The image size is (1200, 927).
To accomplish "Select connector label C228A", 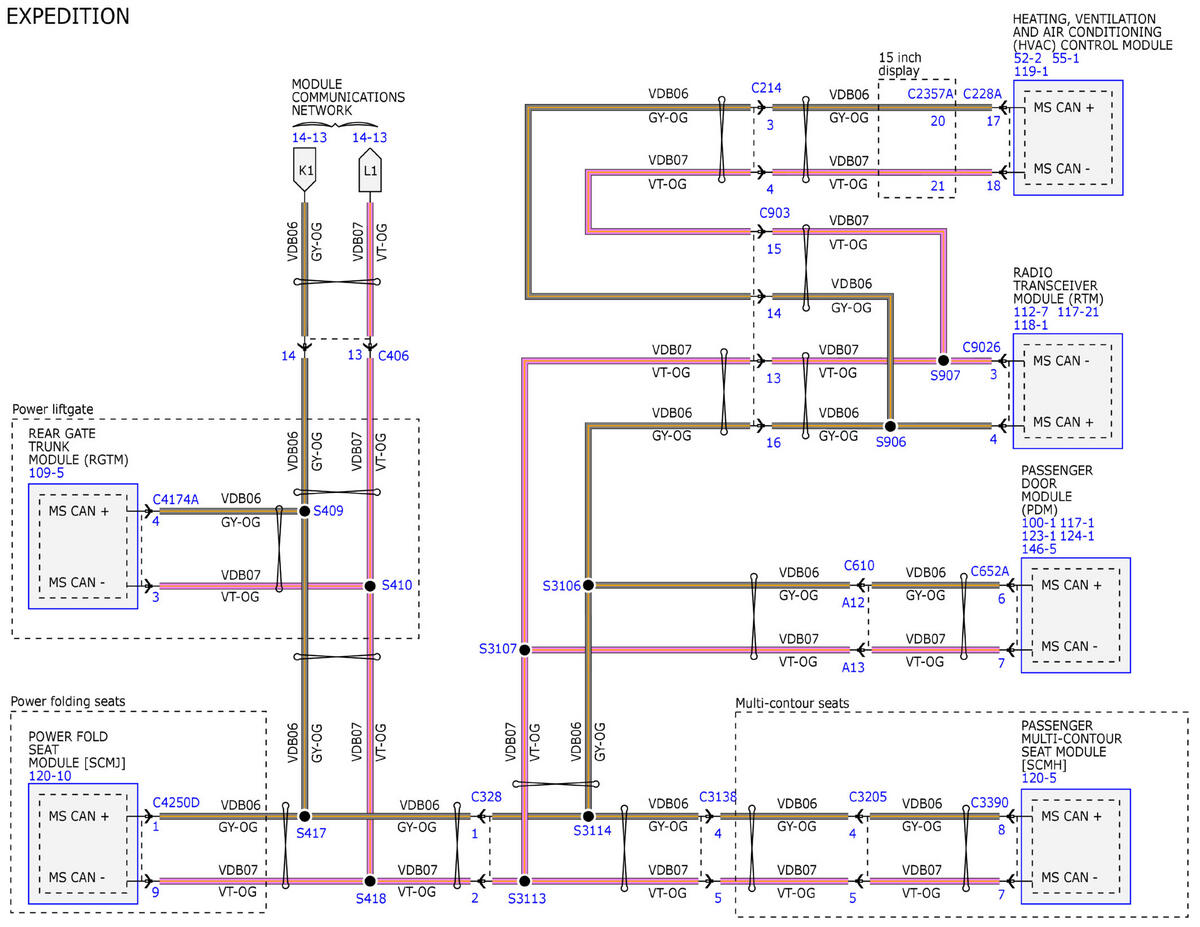I will (x=982, y=94).
